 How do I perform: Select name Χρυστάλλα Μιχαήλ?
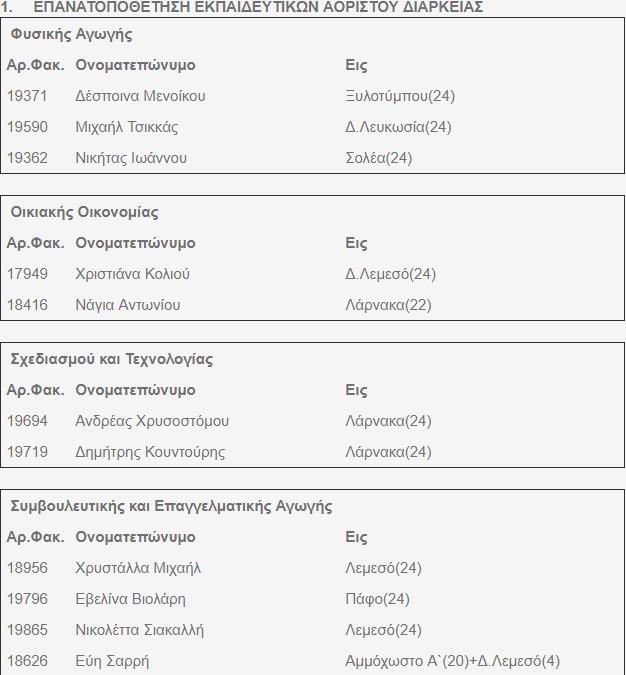point(138,568)
